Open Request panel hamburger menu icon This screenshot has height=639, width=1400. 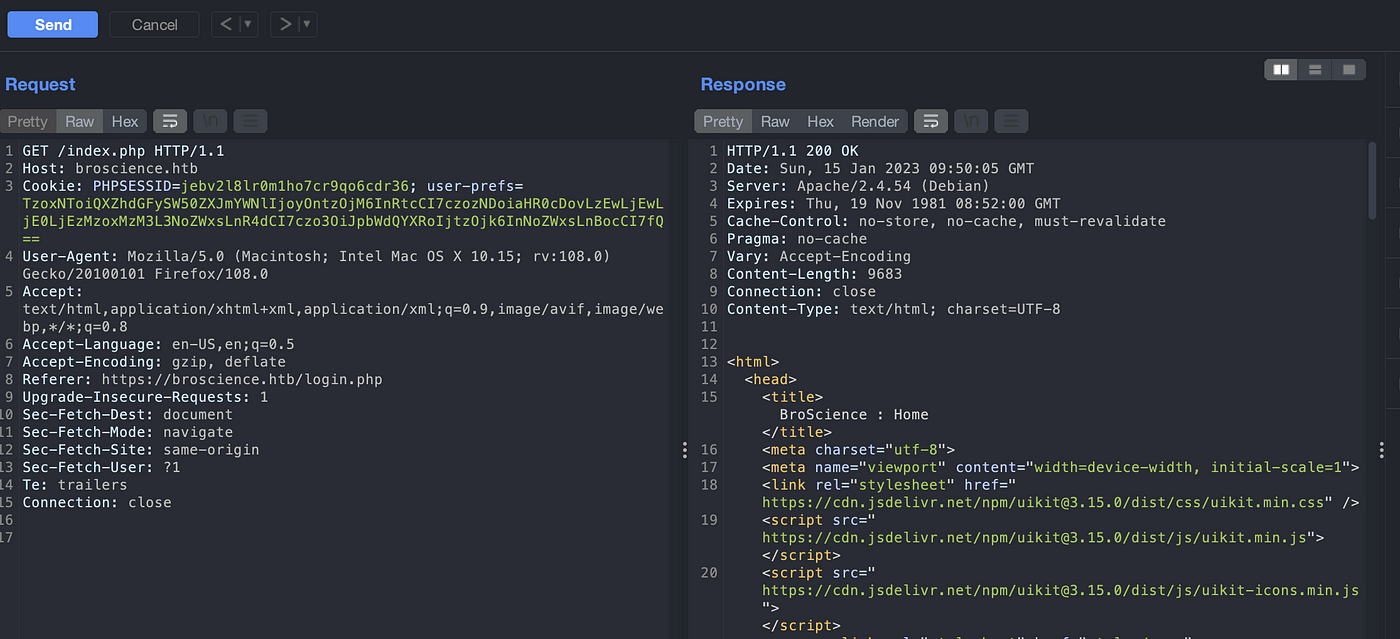click(250, 121)
